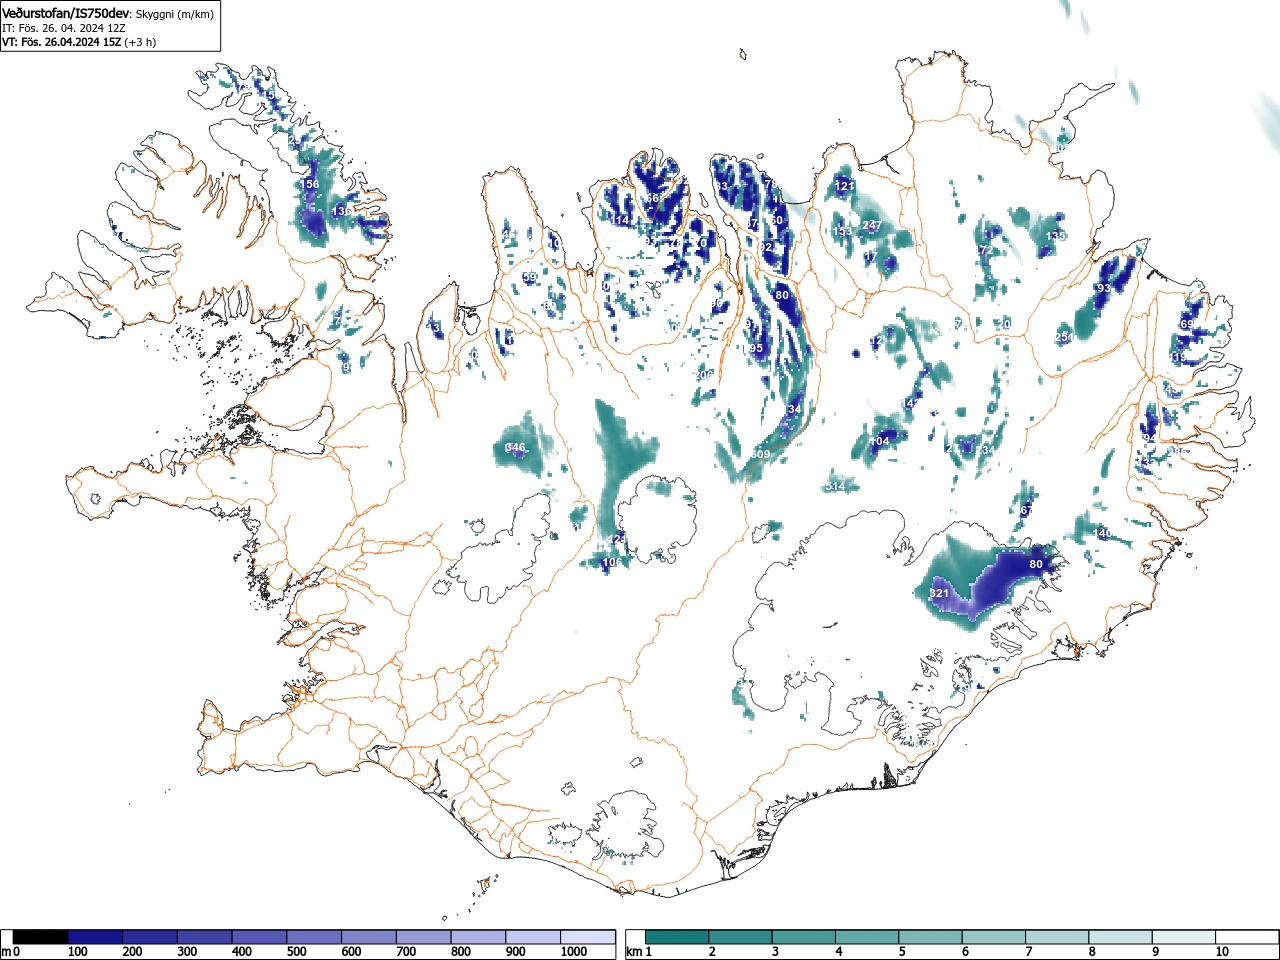
Task: Click the 247 visibility value on the map
Action: pos(871,226)
